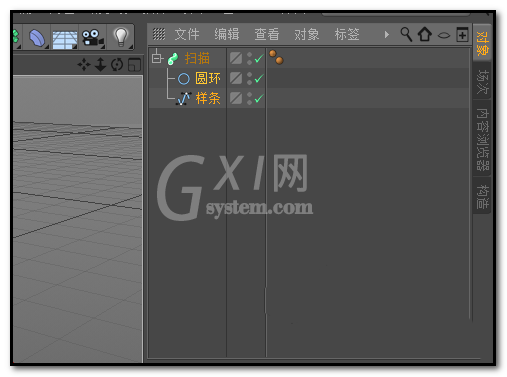Open the 编辑 menu
The height and width of the screenshot is (377, 507).
point(227,34)
